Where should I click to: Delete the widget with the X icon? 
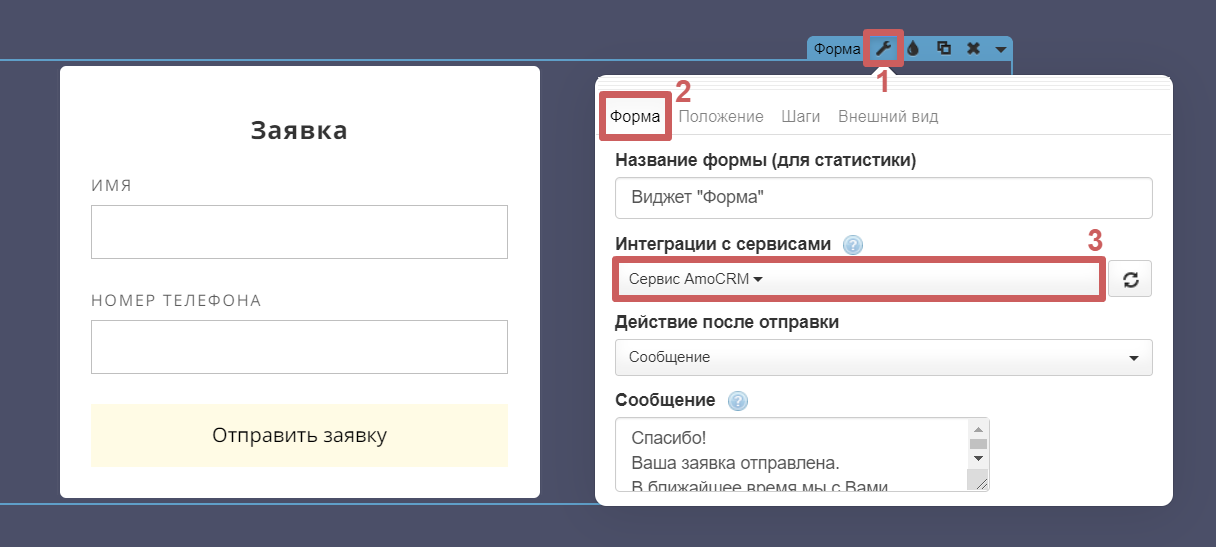[972, 48]
